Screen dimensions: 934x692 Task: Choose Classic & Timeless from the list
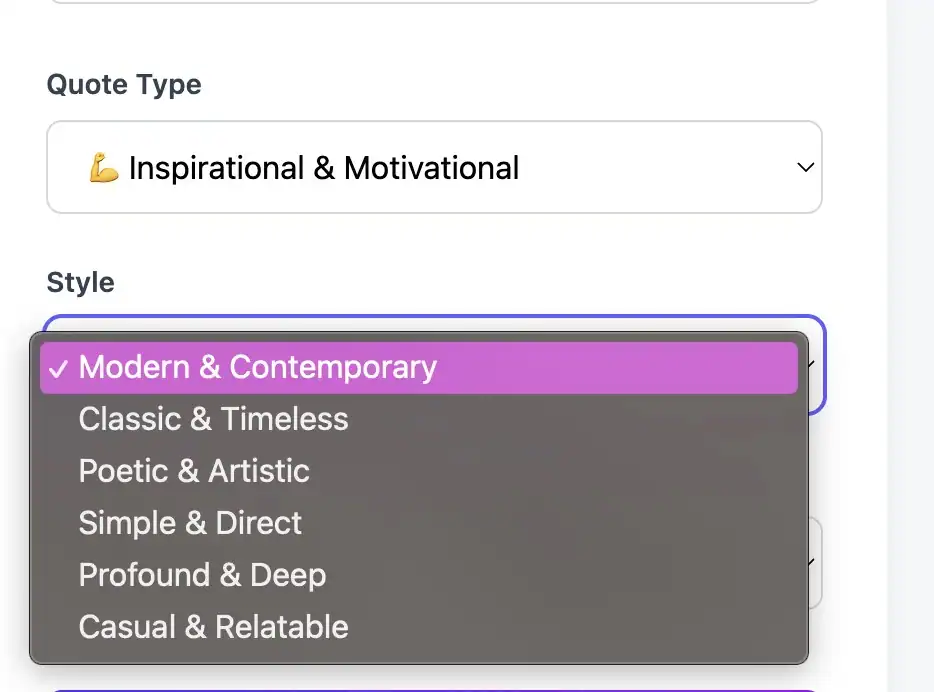[213, 419]
